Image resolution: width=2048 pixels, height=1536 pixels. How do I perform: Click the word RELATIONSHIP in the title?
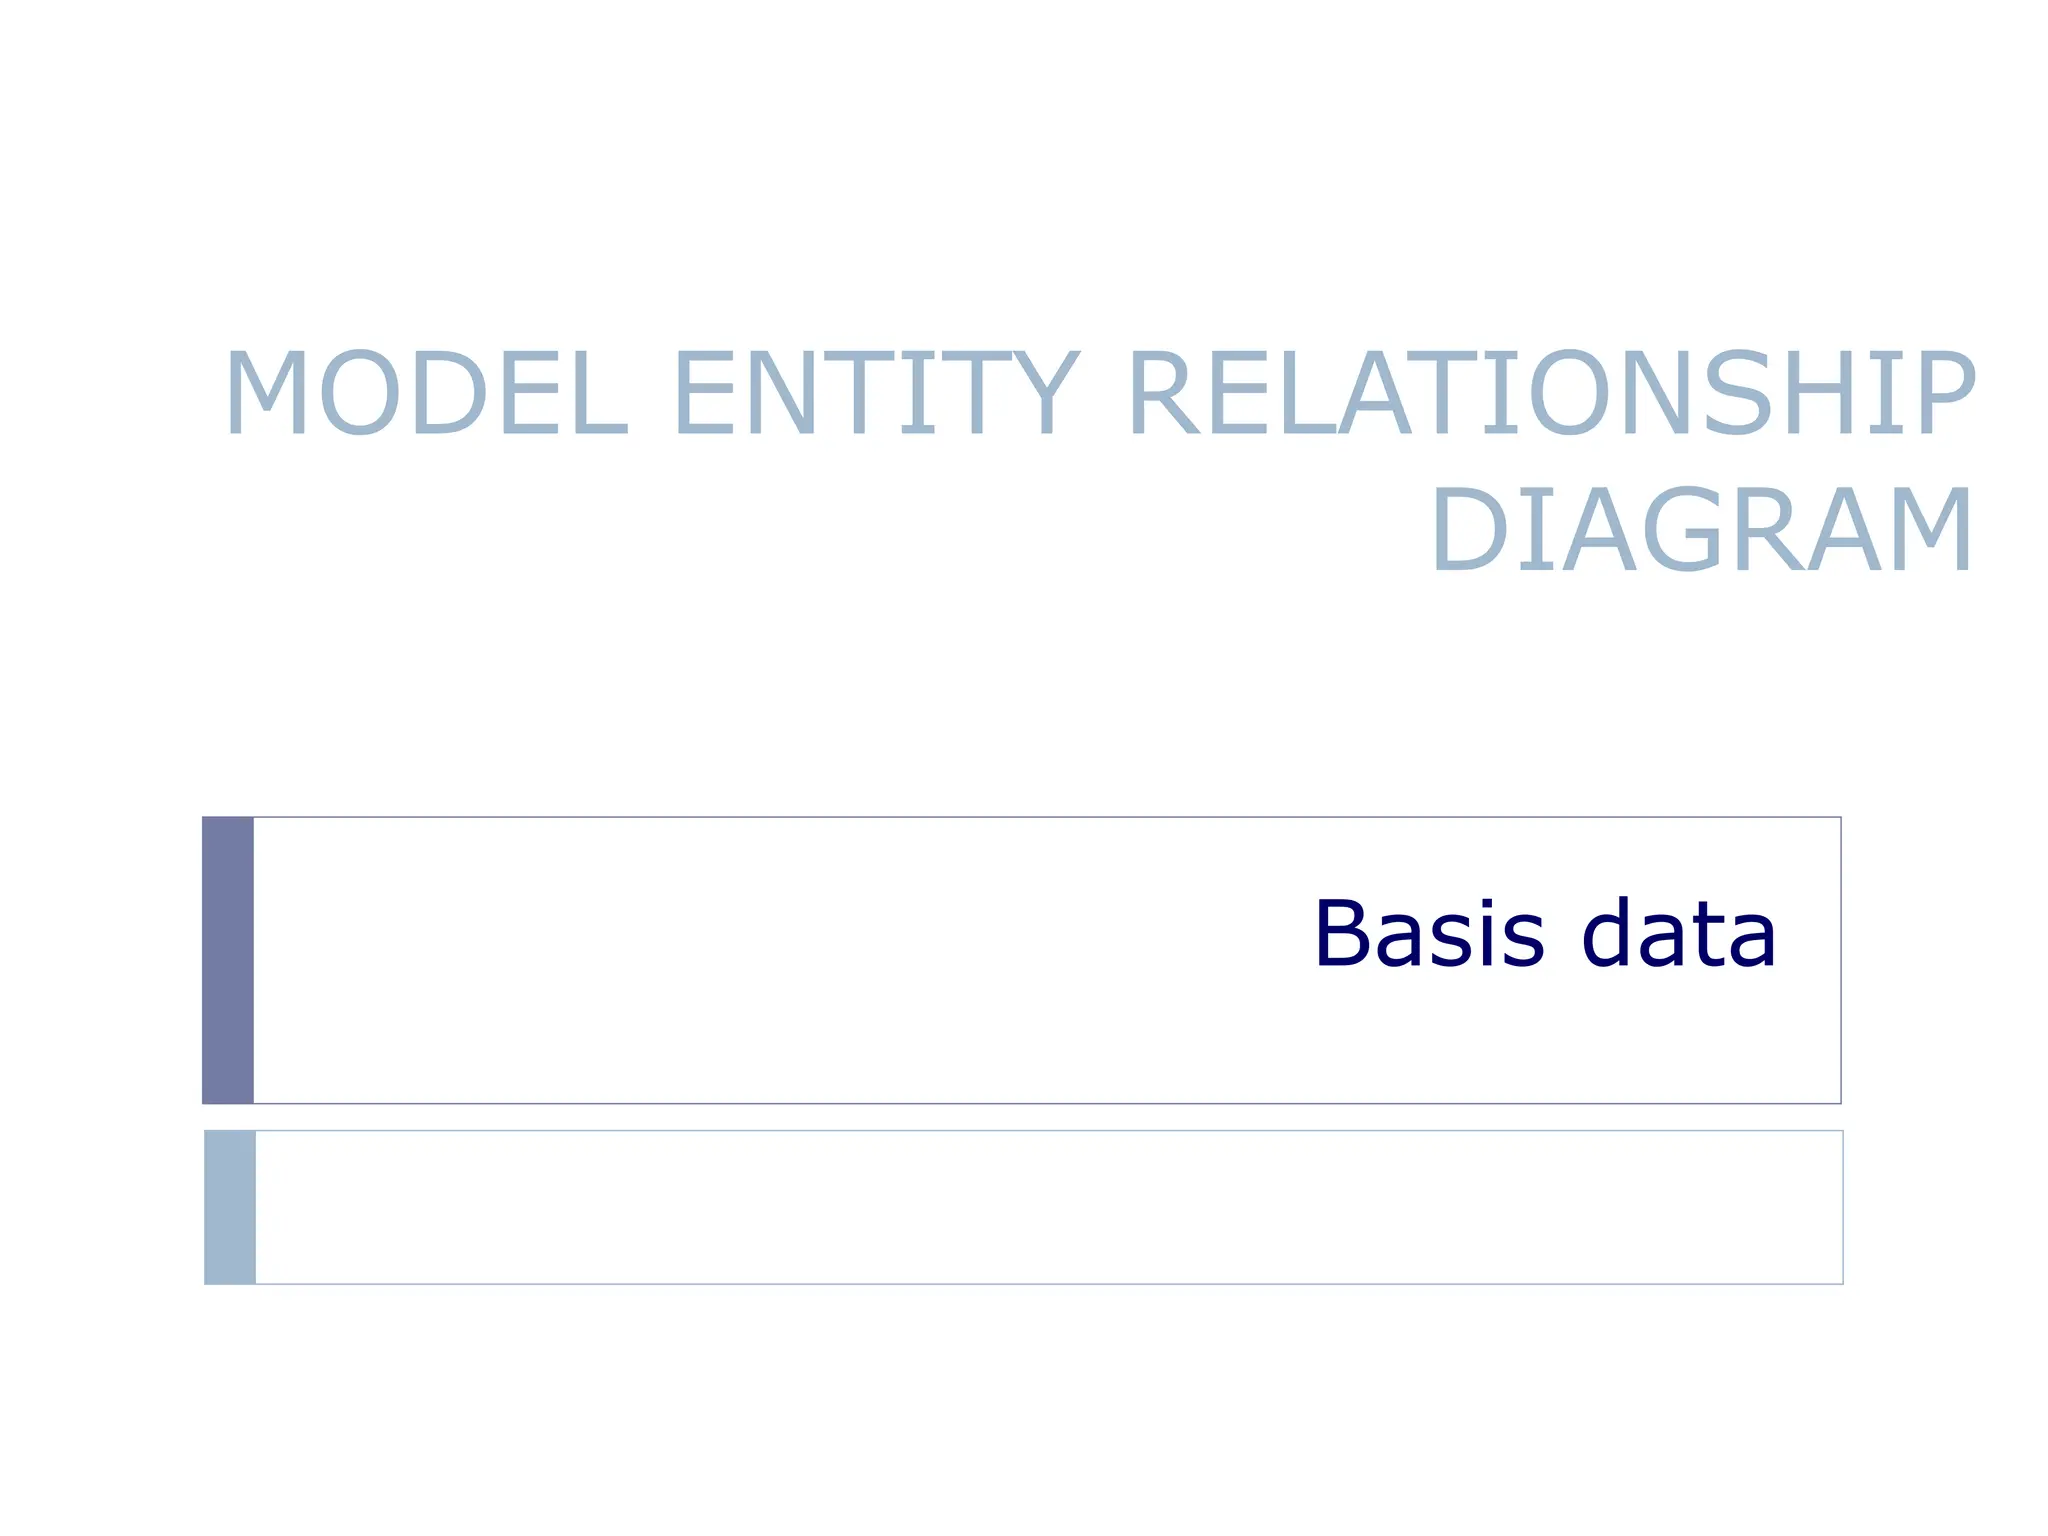pyautogui.click(x=1550, y=393)
